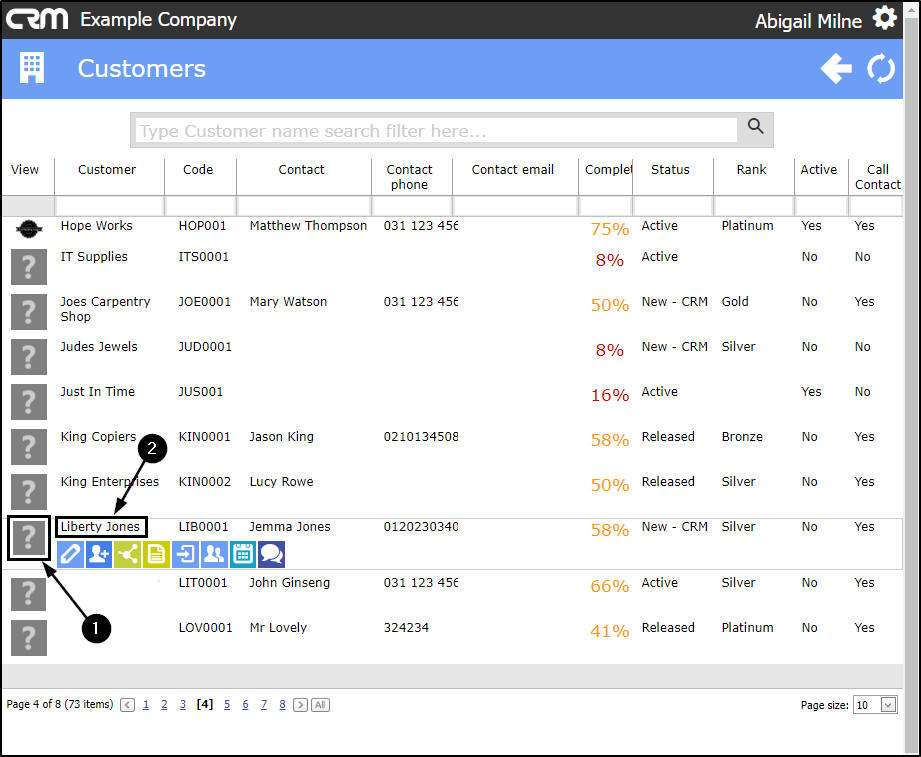Click the settings gear next to Abigail Milne
This screenshot has width=921, height=757.
tap(884, 18)
